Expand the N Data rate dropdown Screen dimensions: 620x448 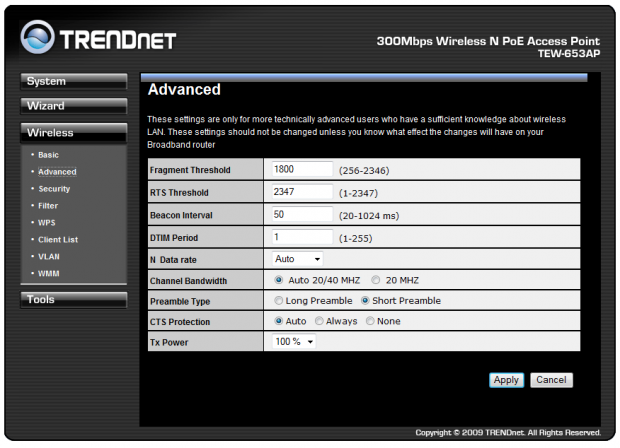pyautogui.click(x=297, y=259)
